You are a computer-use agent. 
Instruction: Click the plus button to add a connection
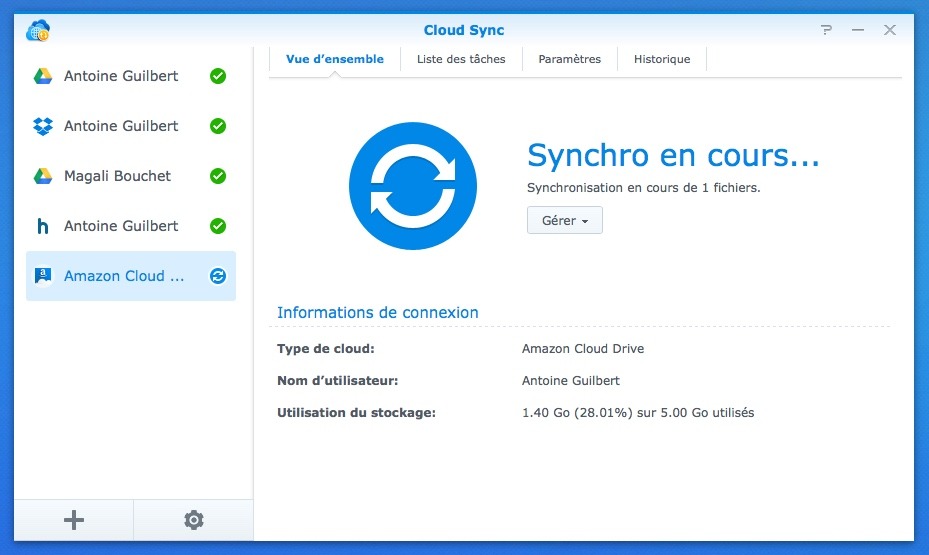coord(74,520)
